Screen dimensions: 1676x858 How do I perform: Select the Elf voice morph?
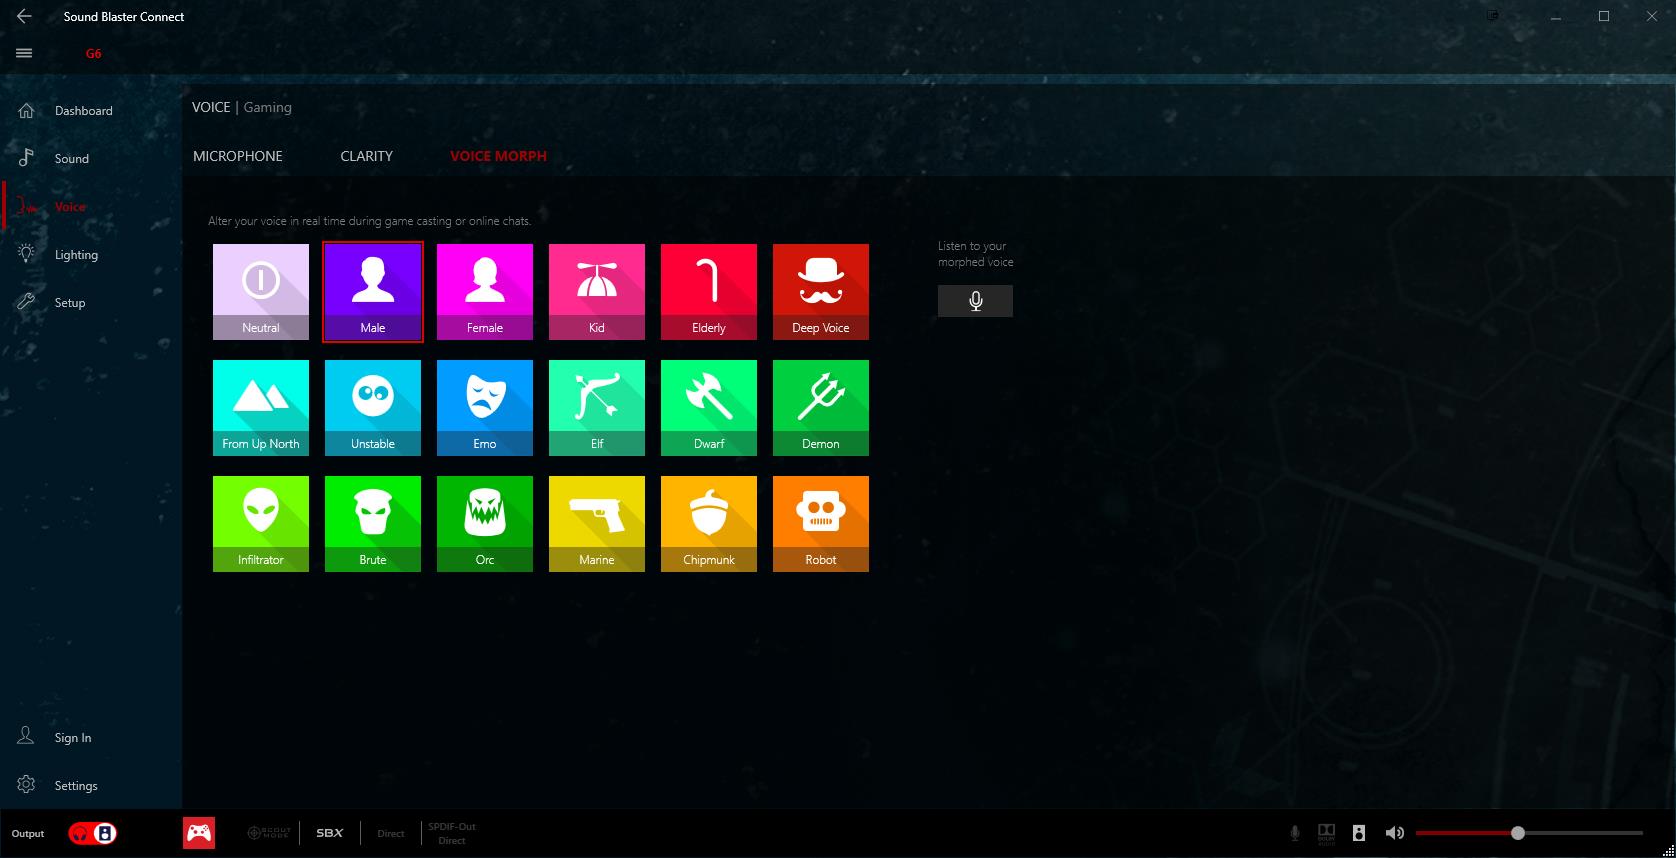click(596, 407)
